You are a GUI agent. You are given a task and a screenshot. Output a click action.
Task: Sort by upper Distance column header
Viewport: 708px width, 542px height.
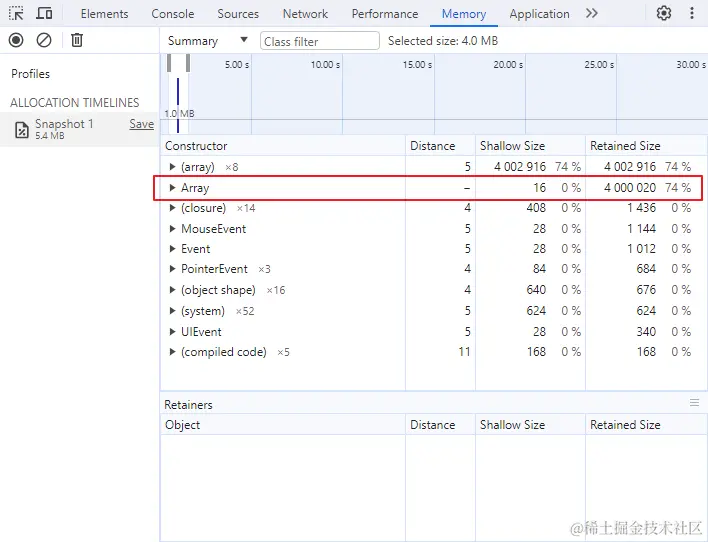pos(440,145)
